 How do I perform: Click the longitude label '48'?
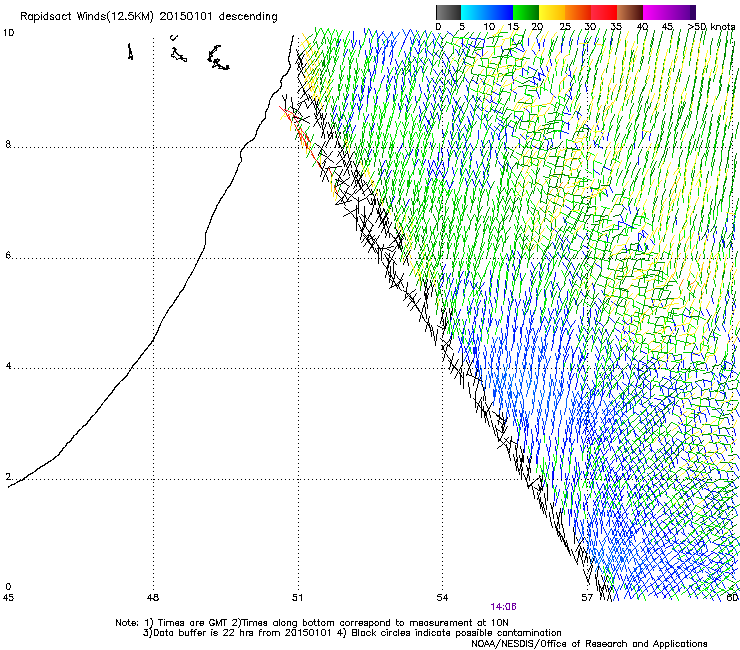click(153, 598)
